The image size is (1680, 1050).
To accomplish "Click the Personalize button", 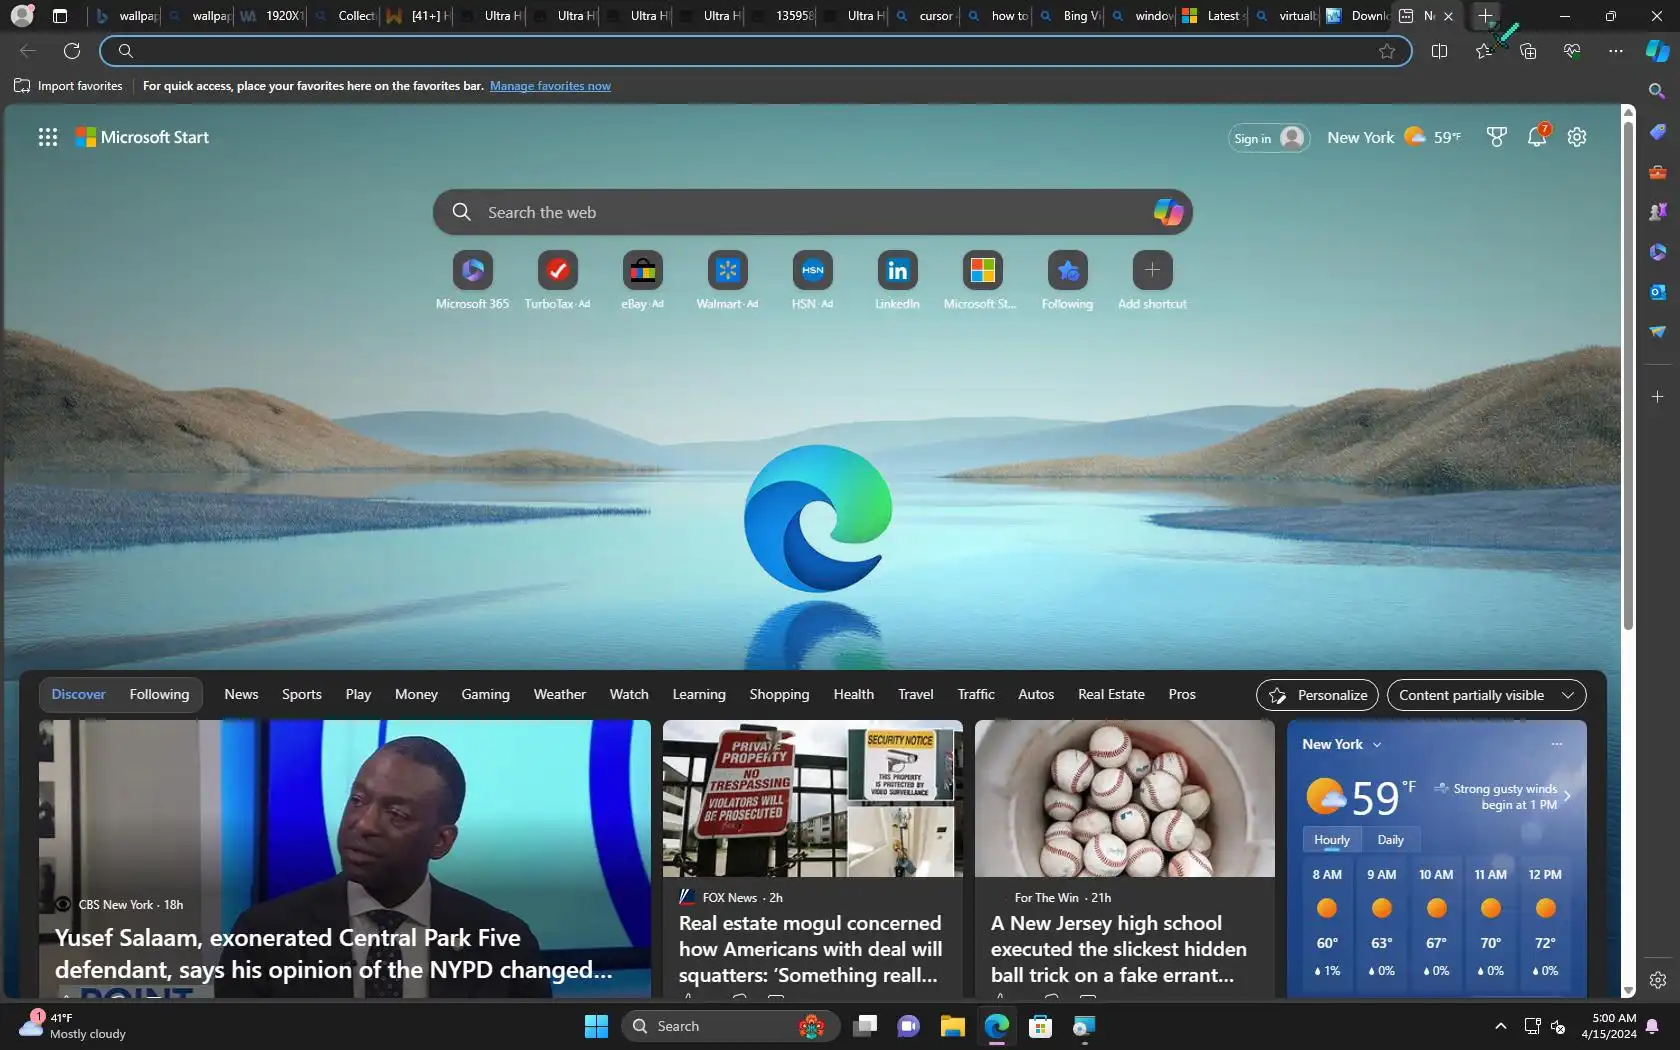I will point(1317,695).
